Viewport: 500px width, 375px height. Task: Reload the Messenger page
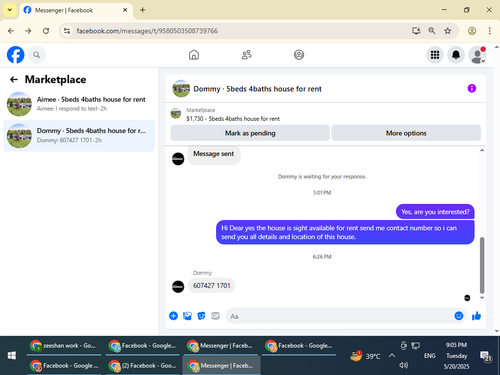tap(46, 31)
